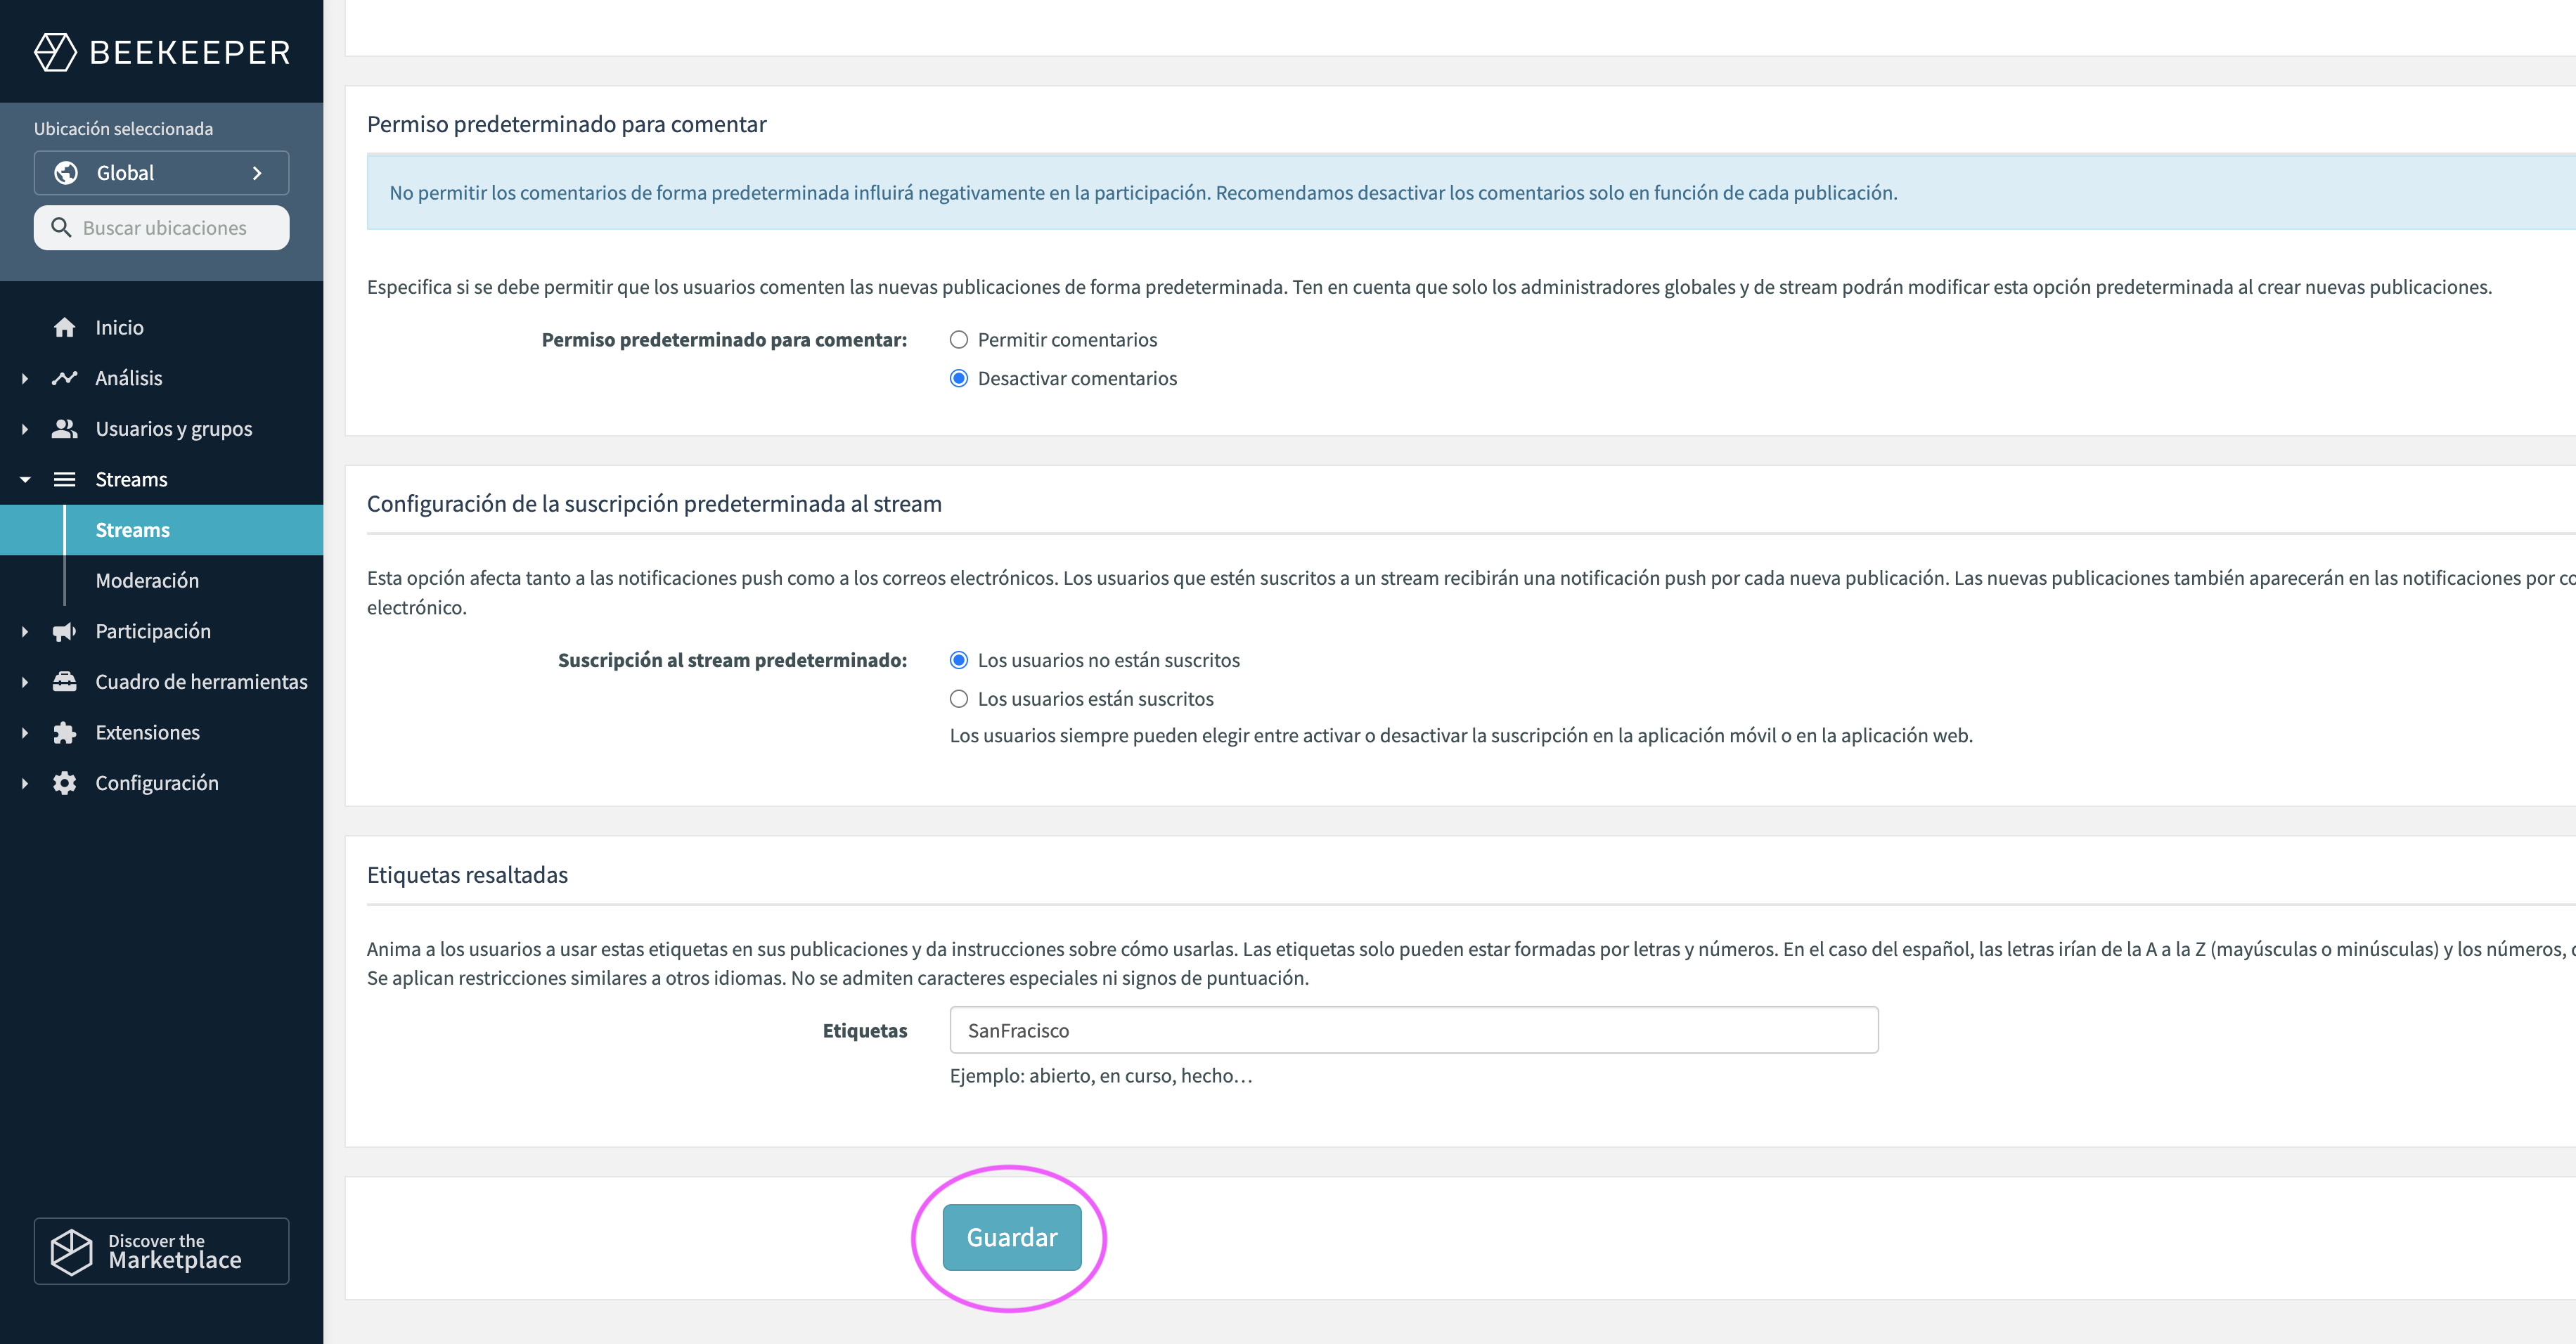2576x1344 pixels.
Task: Select the Permitir comentarios radio button
Action: (958, 340)
